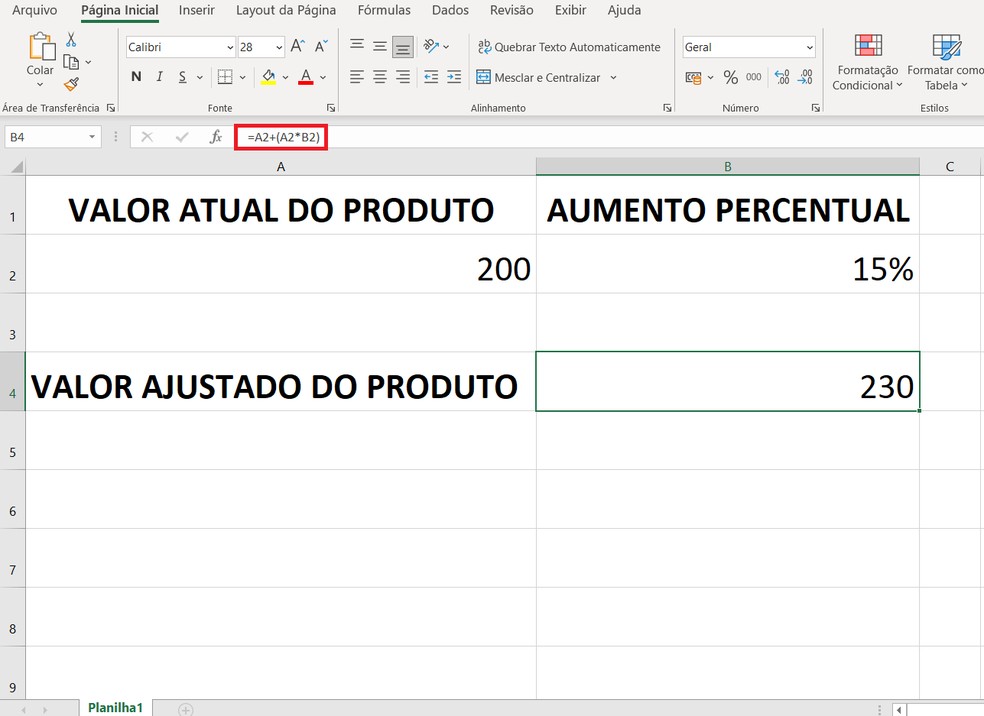Screen dimensions: 984x716
Task: Open Fonte dialog launcher
Action: click(331, 108)
